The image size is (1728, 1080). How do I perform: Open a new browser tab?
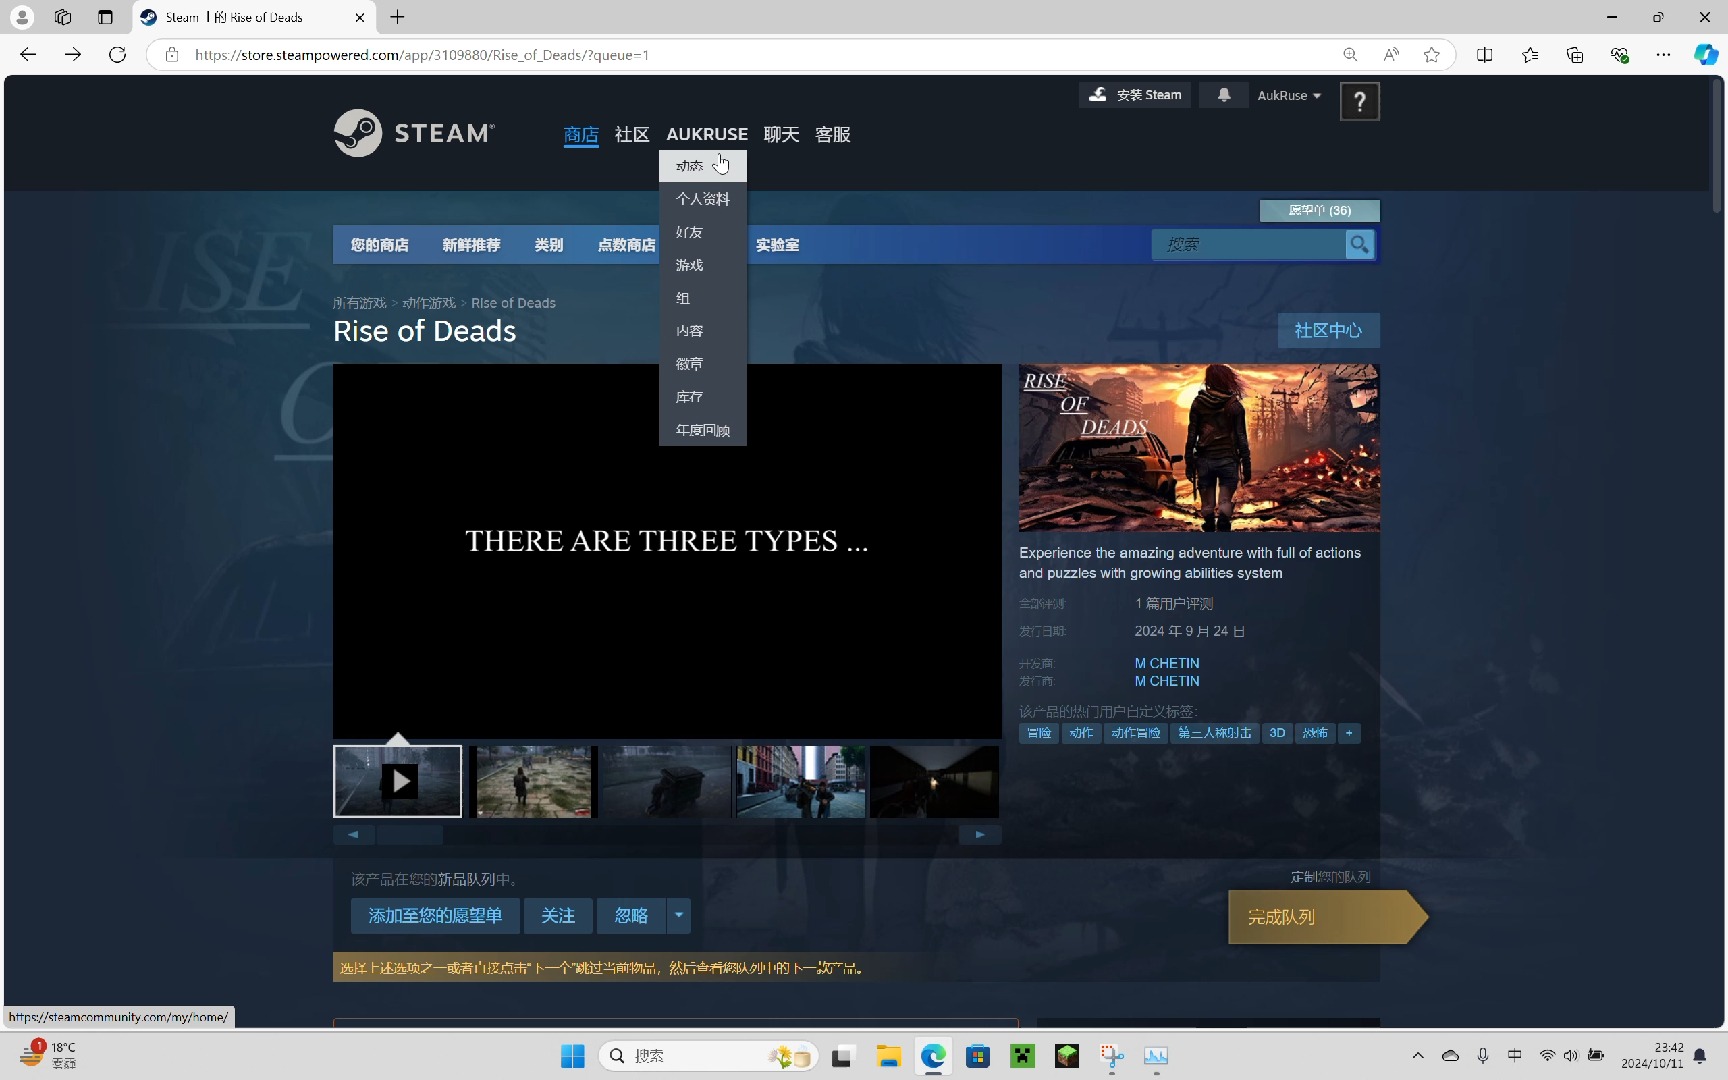(397, 17)
